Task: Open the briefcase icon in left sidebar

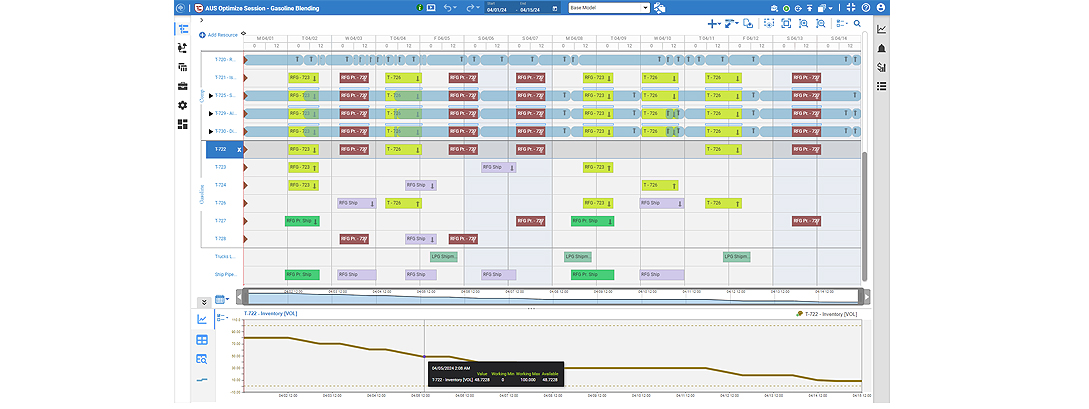Action: [183, 86]
